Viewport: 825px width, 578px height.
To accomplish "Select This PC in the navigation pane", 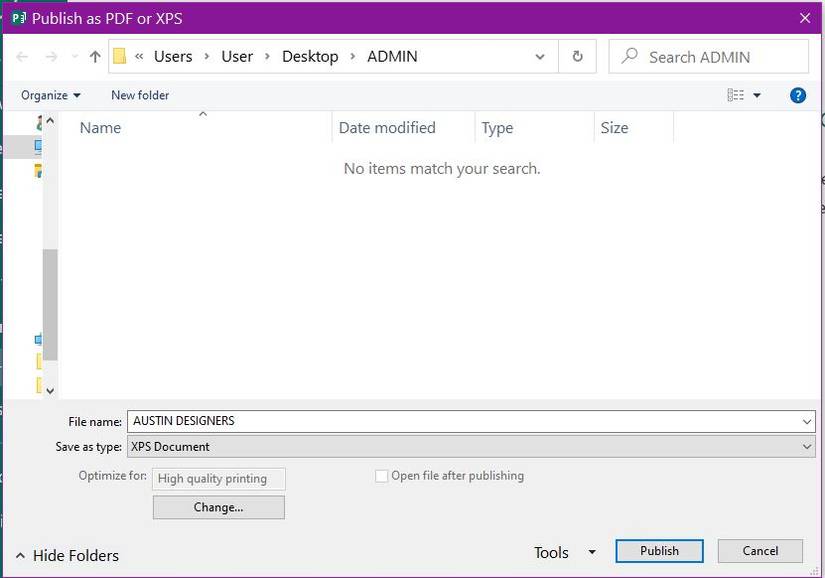I will point(38,146).
